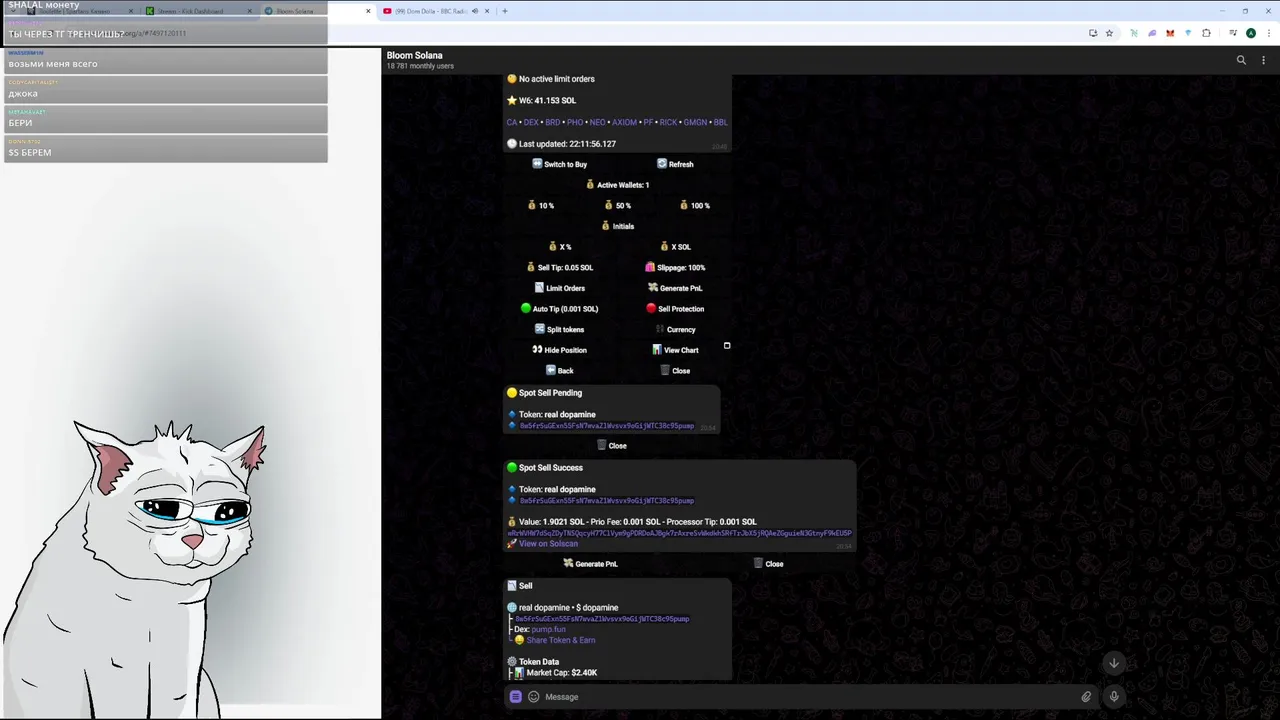Open GMGN link
This screenshot has width=1280, height=720.
695,122
